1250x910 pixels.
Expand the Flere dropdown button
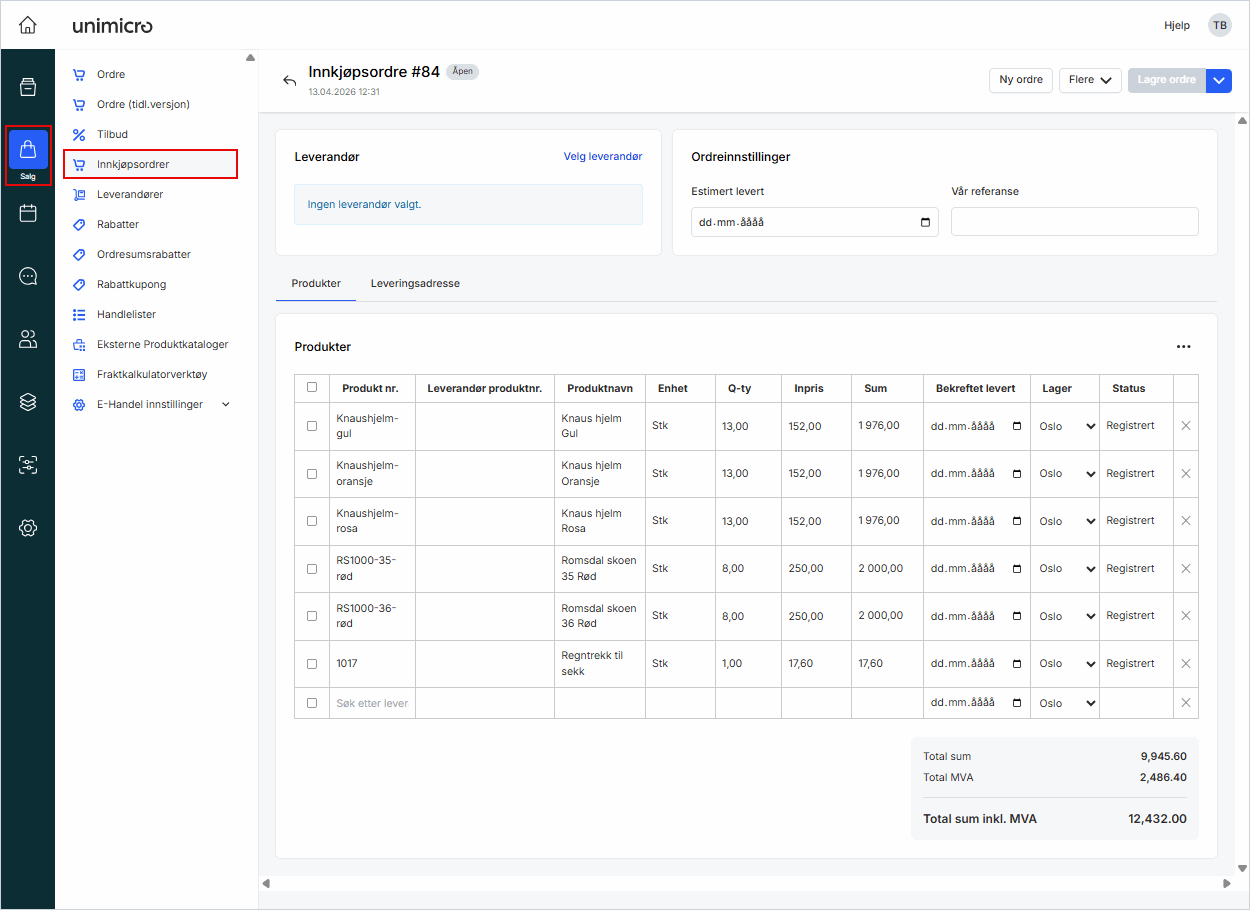1090,80
